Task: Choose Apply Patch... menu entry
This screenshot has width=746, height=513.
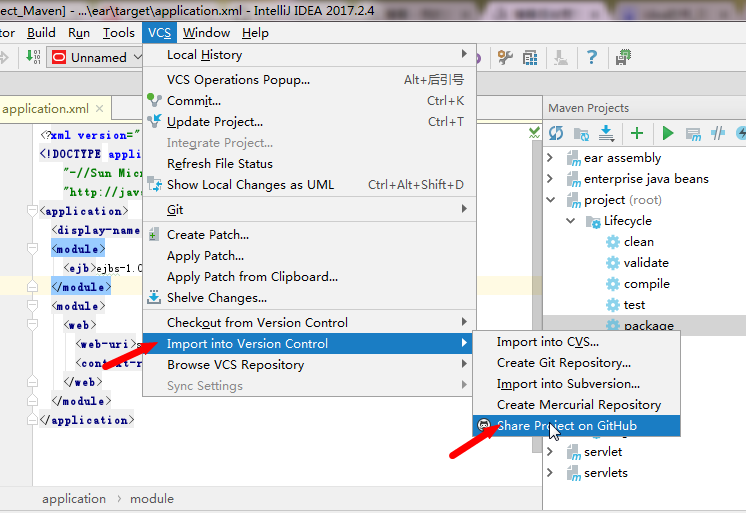Action: pos(309,256)
